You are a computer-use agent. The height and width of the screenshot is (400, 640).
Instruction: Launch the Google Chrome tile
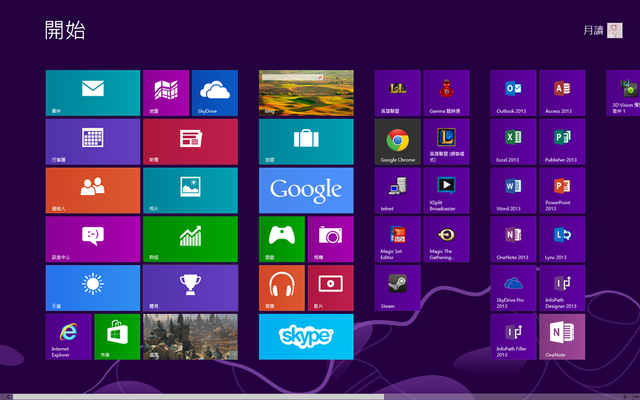pyautogui.click(x=398, y=142)
